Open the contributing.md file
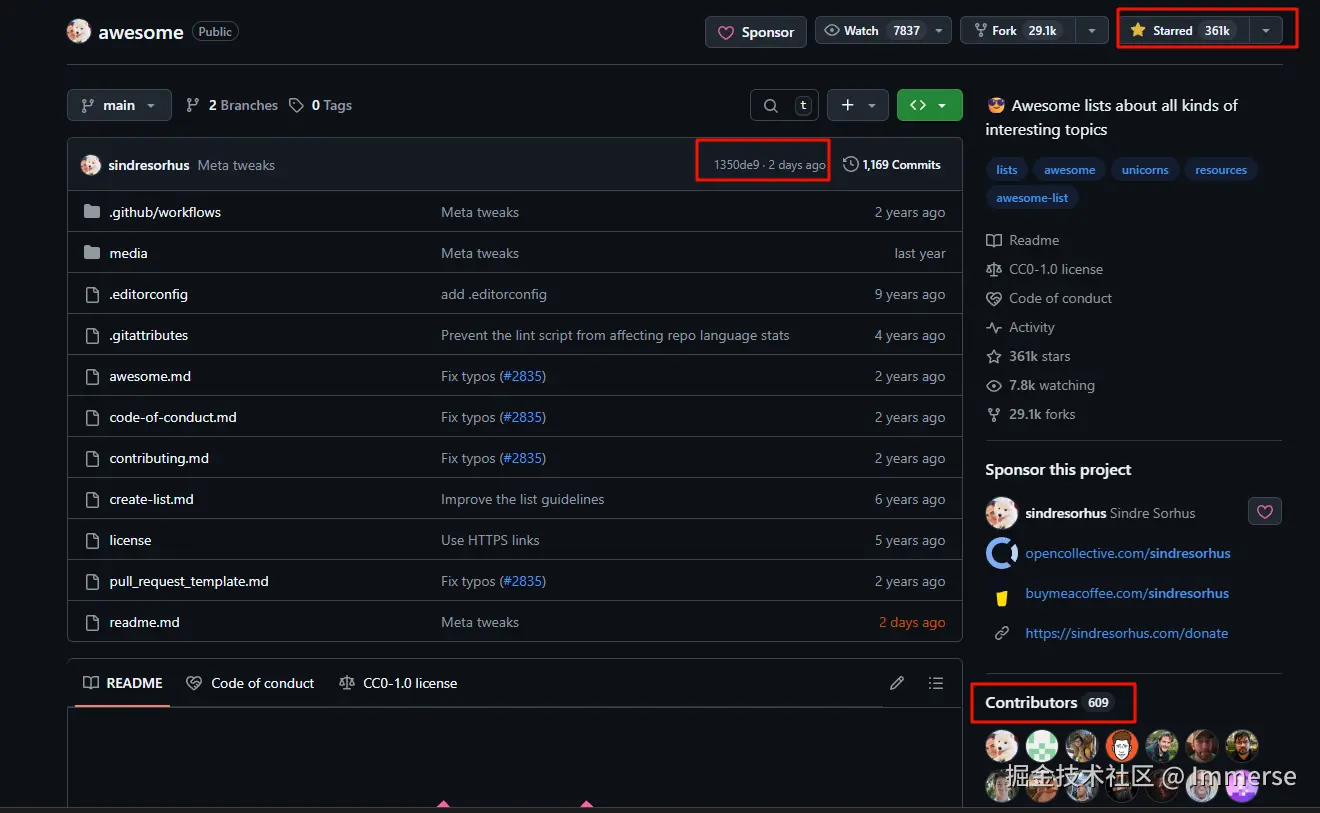The height and width of the screenshot is (813, 1320). point(159,458)
